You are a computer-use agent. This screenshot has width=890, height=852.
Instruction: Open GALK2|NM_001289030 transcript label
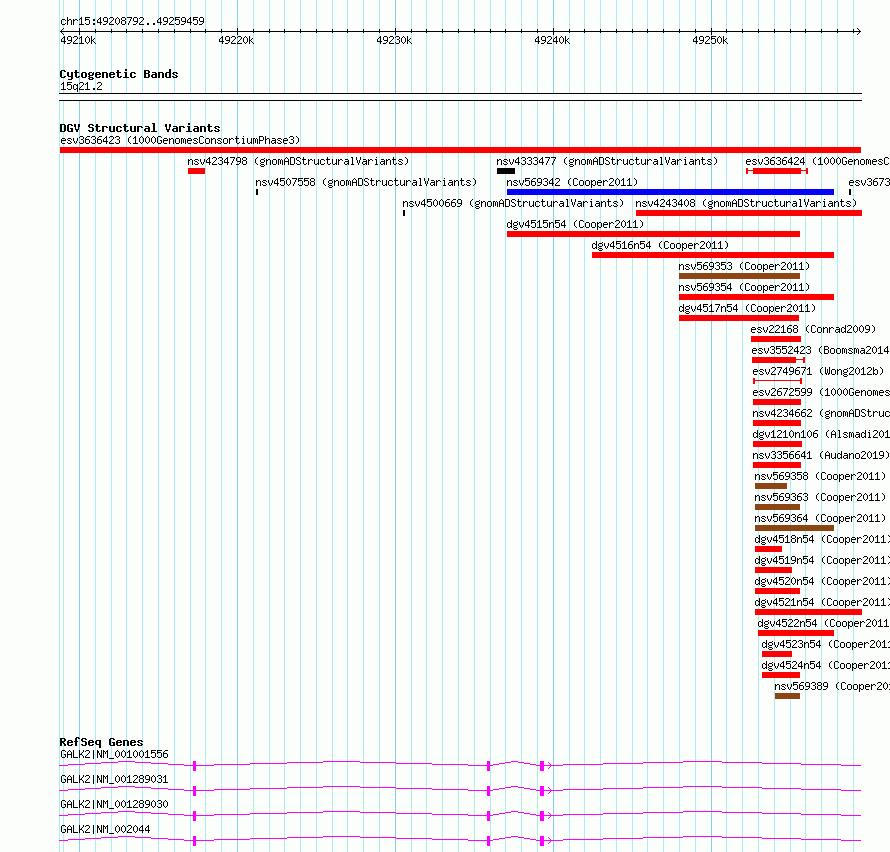coord(114,804)
